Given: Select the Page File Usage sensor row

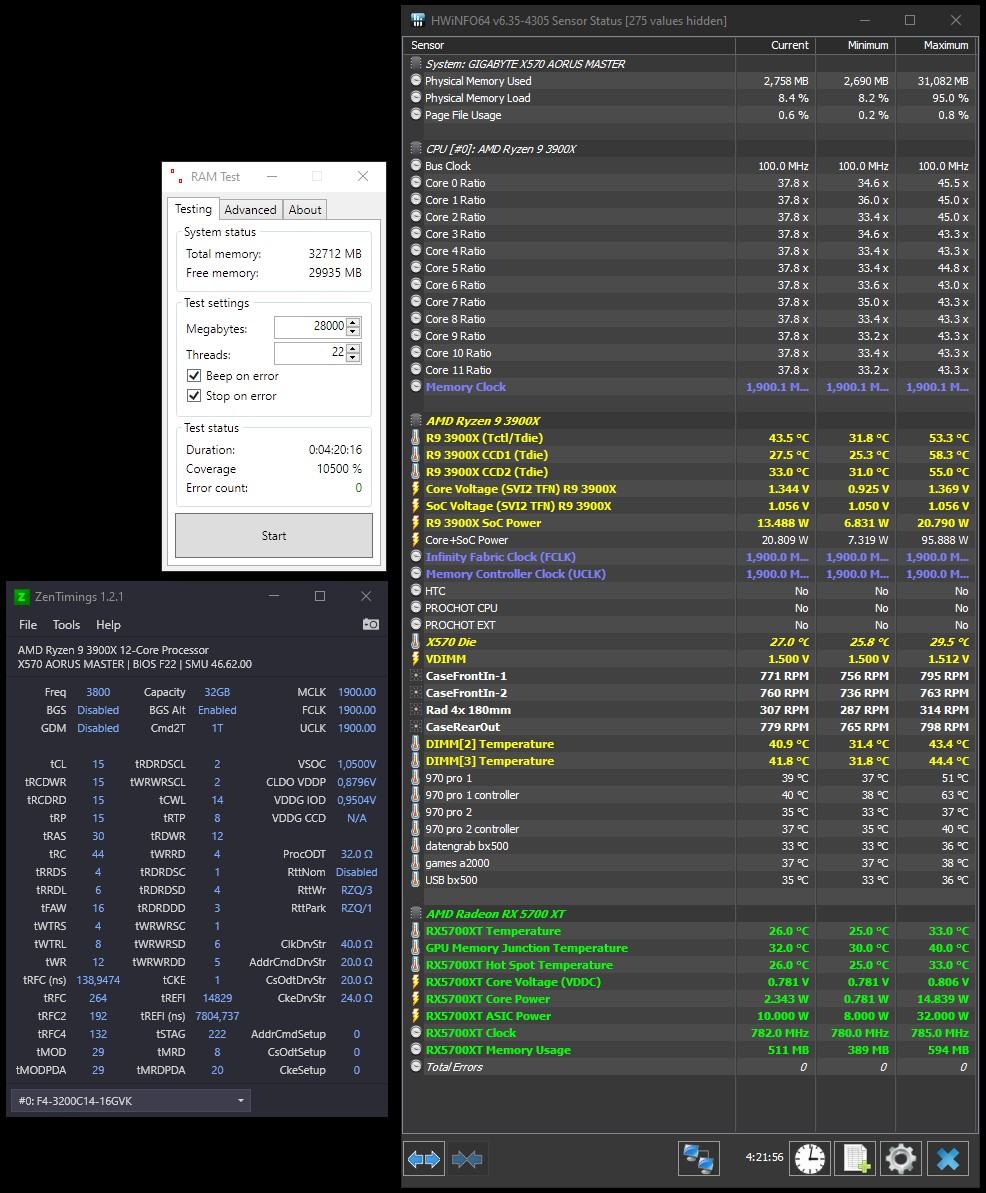Looking at the screenshot, I should [x=689, y=115].
